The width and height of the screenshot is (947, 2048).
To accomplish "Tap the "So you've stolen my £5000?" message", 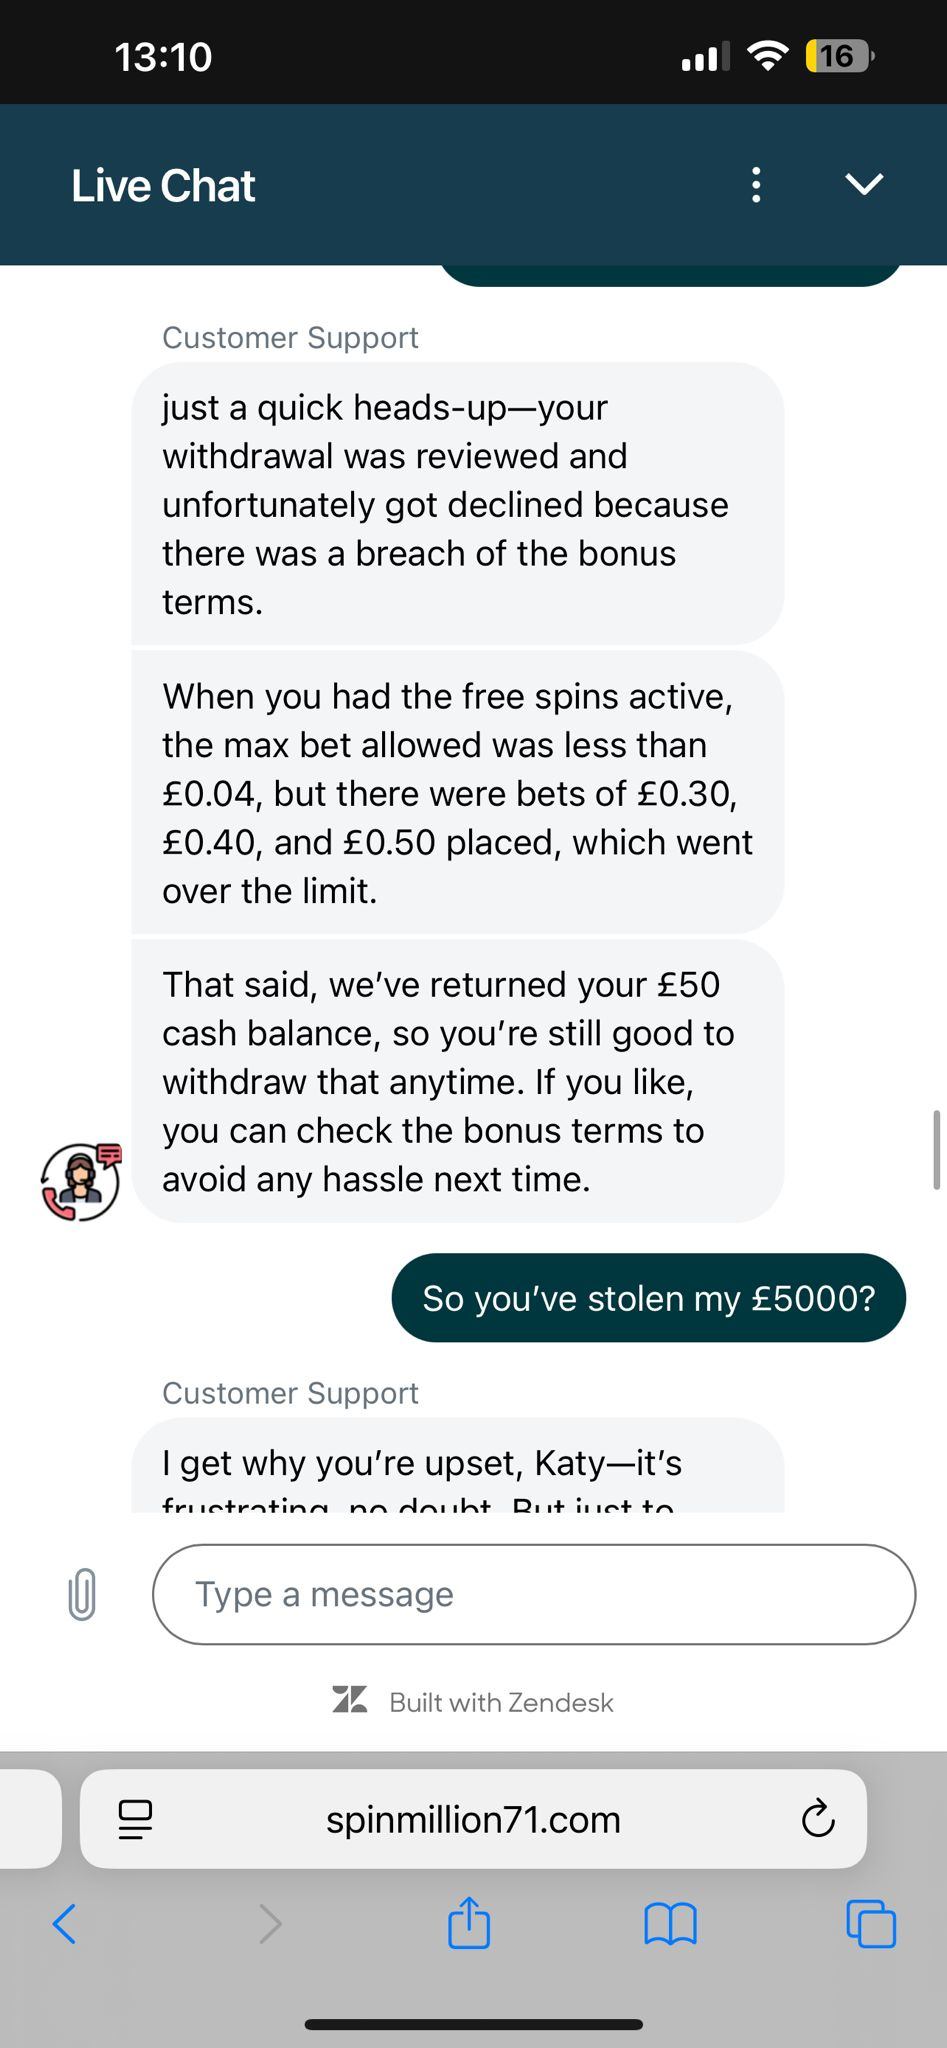I will pyautogui.click(x=648, y=1298).
